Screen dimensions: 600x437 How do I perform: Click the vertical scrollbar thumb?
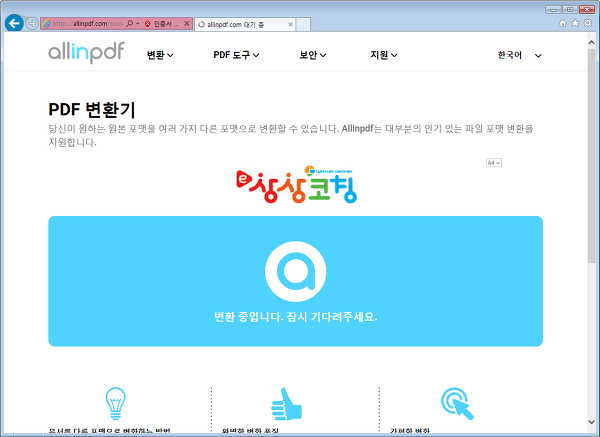(591, 155)
